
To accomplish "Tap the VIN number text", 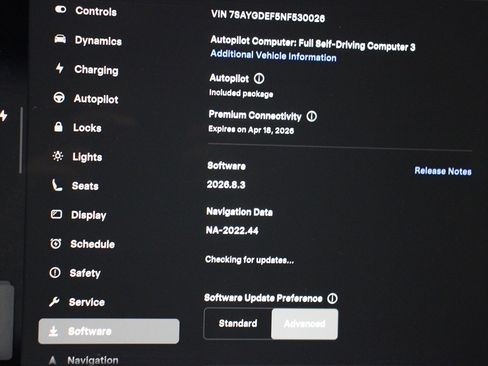I will coord(268,16).
